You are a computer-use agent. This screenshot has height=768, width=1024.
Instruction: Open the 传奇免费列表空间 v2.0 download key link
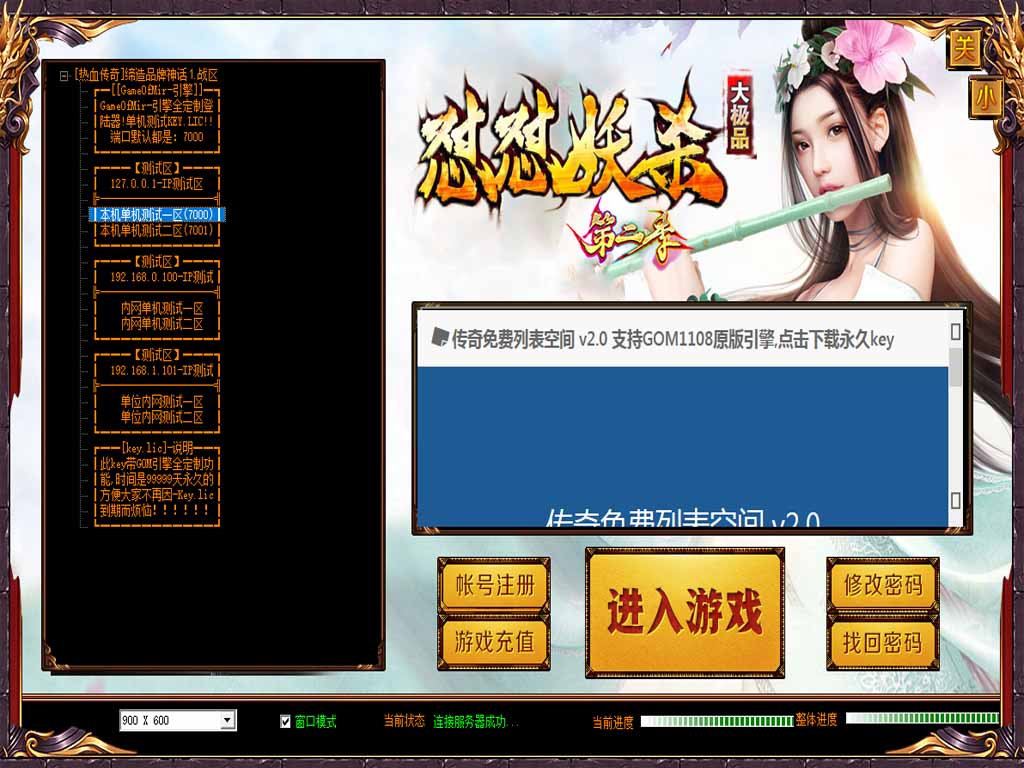point(673,340)
